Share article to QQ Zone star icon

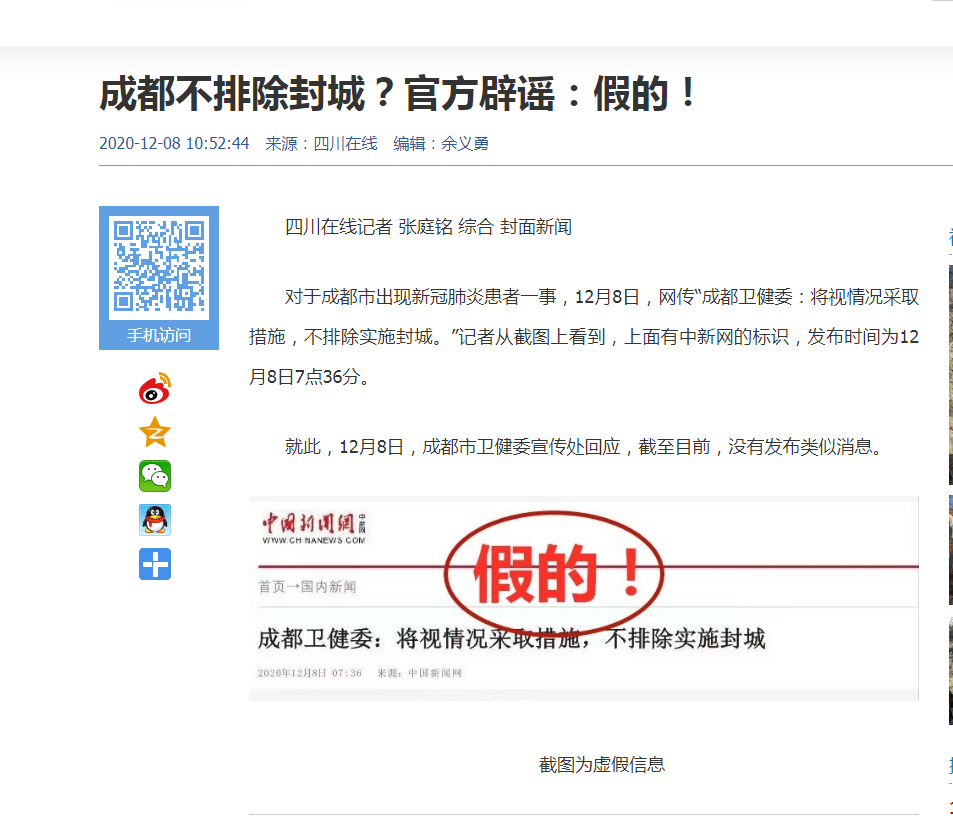[155, 433]
